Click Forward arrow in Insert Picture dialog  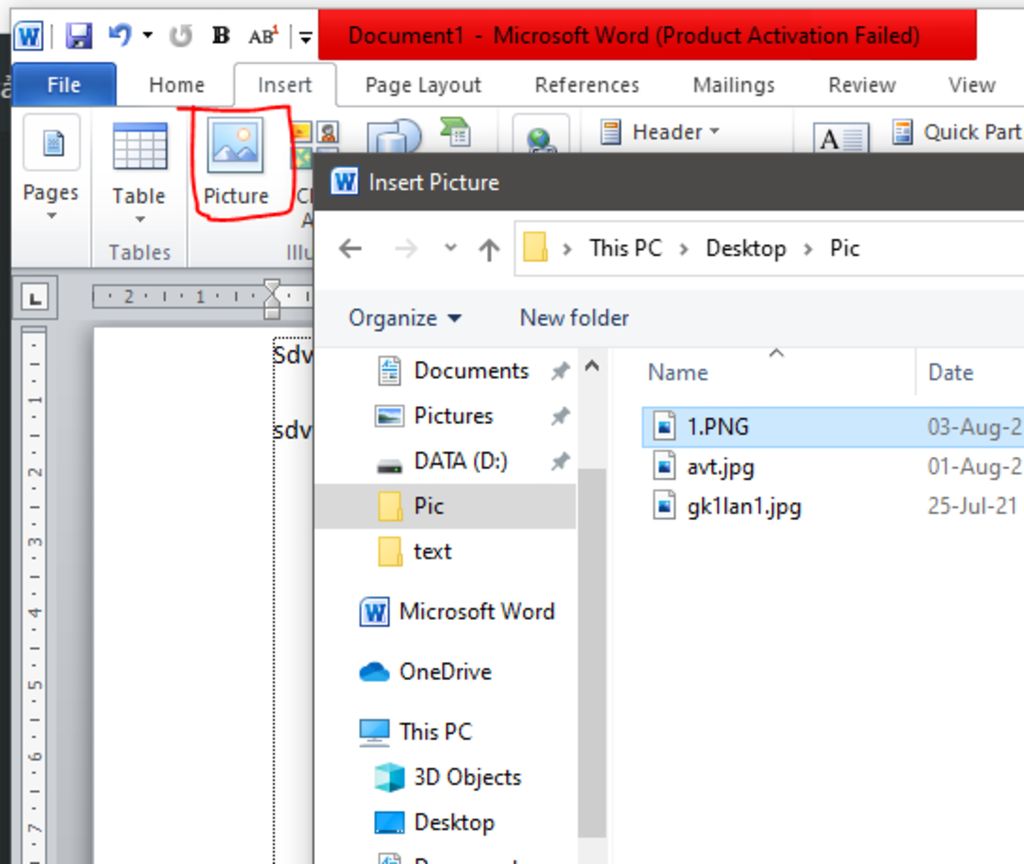click(x=406, y=248)
